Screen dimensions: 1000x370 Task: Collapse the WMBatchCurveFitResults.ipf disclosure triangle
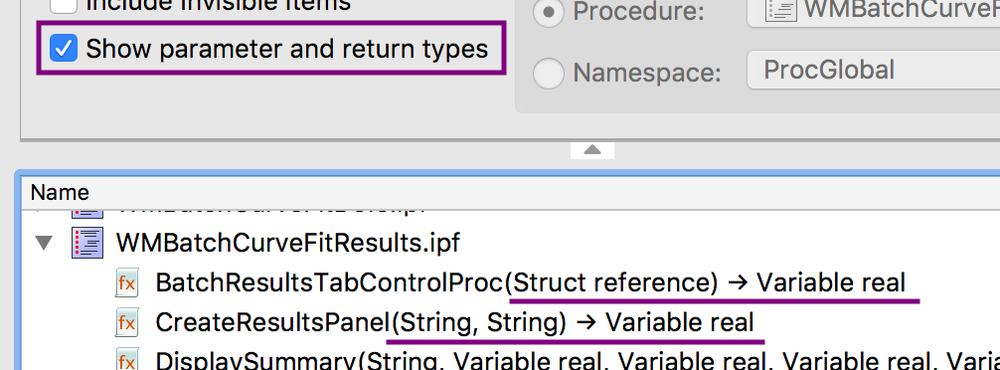tap(43, 243)
